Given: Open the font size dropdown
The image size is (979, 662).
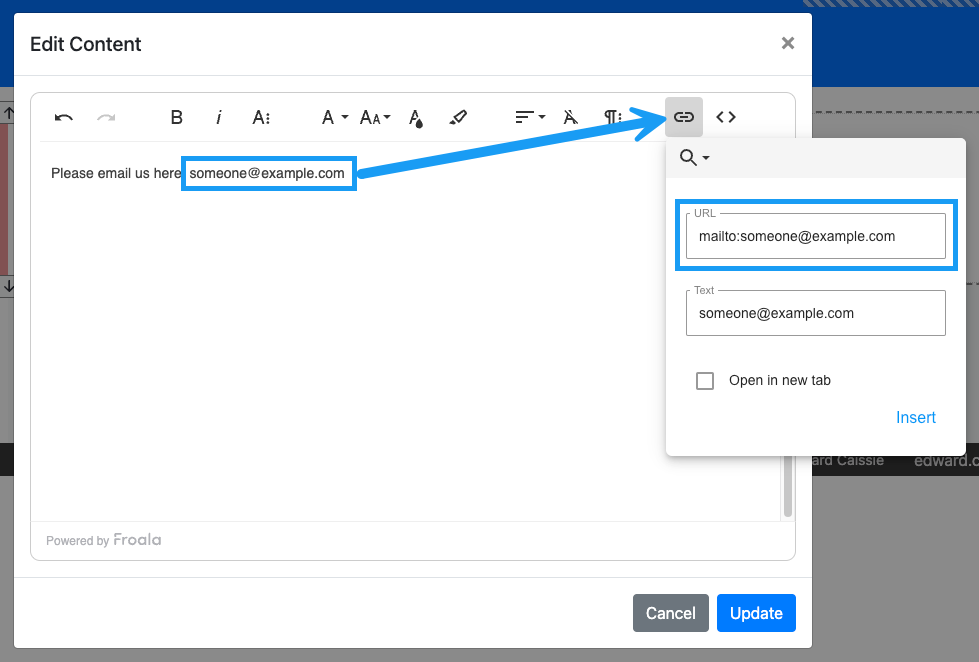Looking at the screenshot, I should [375, 117].
